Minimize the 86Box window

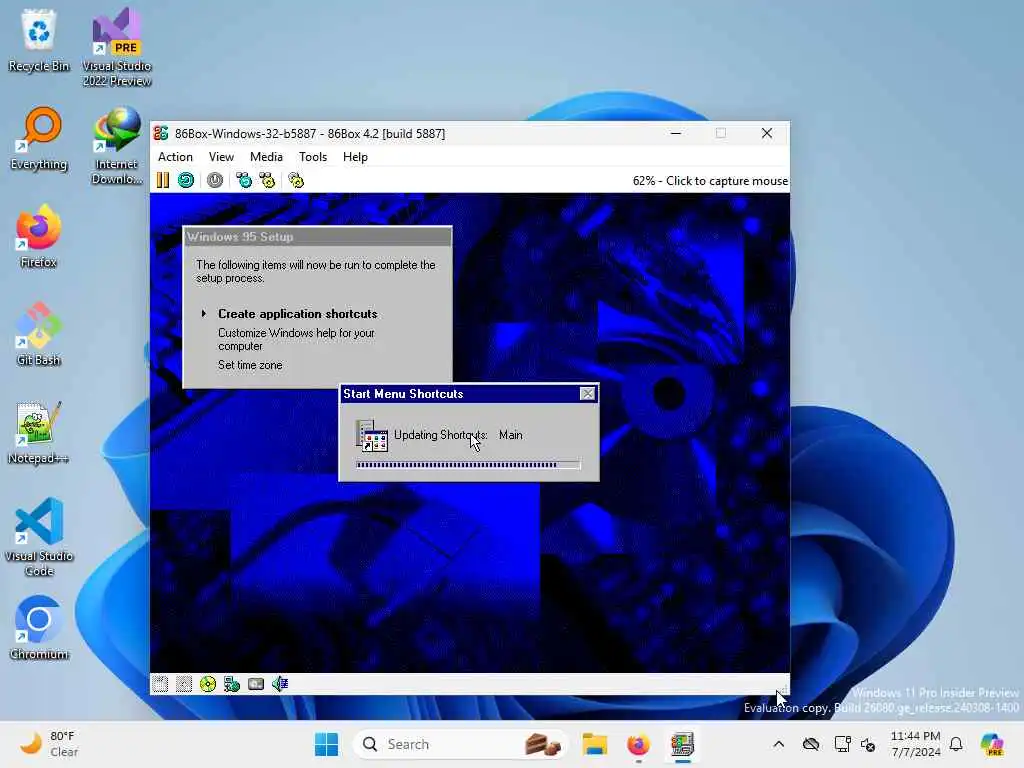click(x=676, y=133)
